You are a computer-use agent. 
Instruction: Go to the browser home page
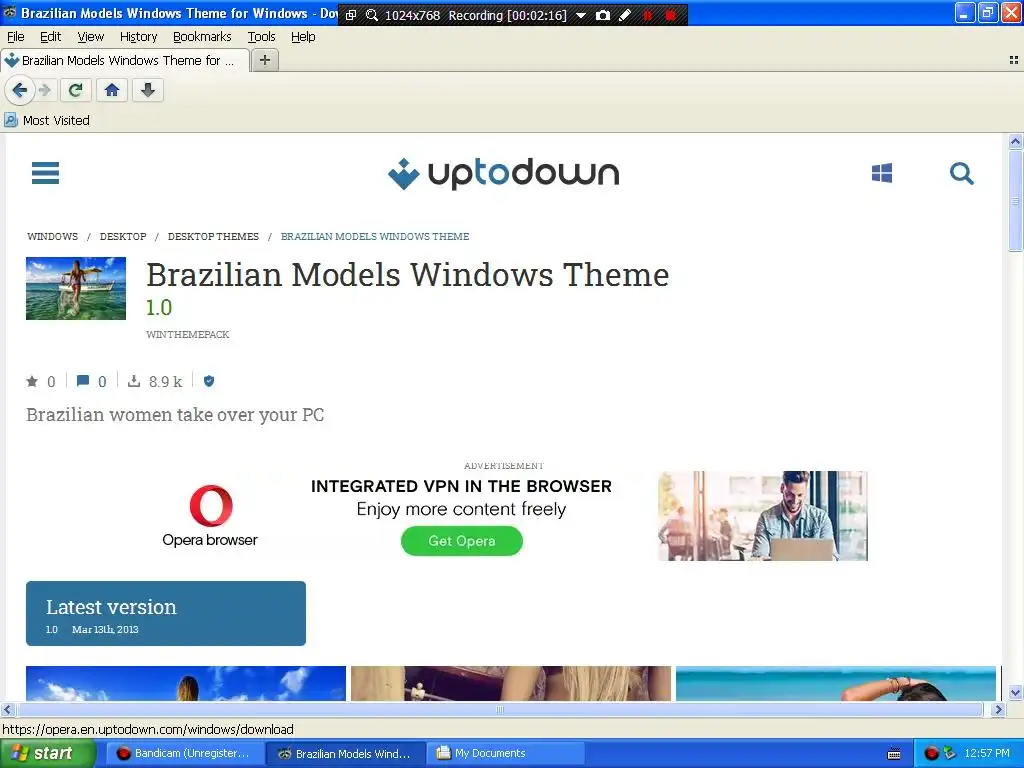click(112, 90)
